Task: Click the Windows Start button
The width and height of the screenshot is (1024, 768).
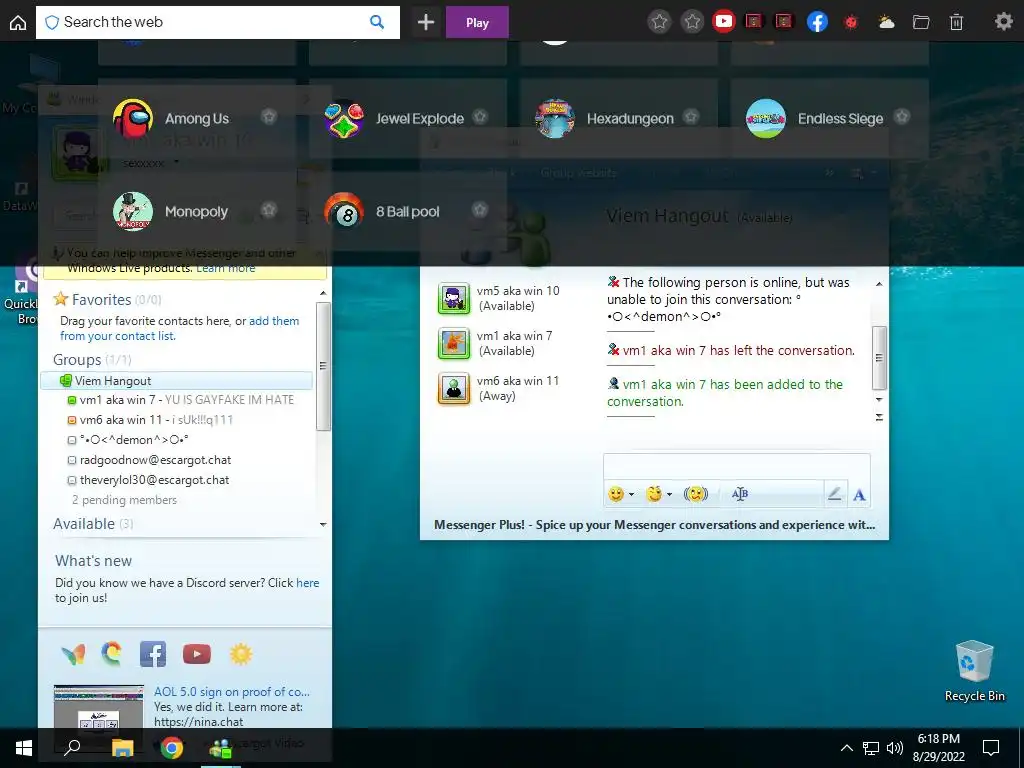Action: tap(24, 748)
